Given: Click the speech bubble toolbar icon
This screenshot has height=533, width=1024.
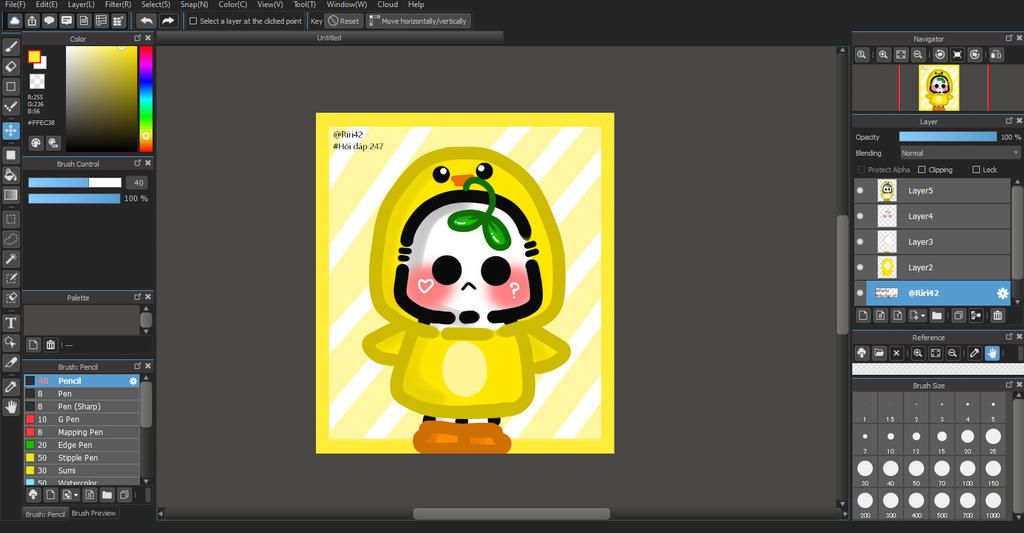Looking at the screenshot, I should coord(49,21).
